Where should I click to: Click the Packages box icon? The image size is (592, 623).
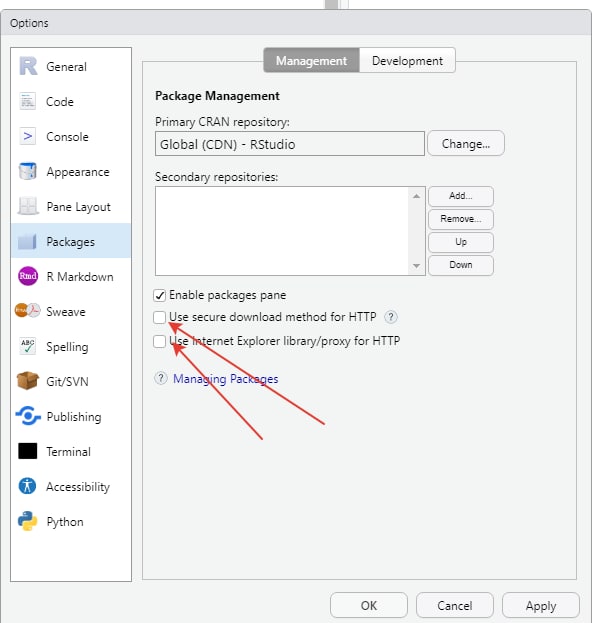click(27, 241)
